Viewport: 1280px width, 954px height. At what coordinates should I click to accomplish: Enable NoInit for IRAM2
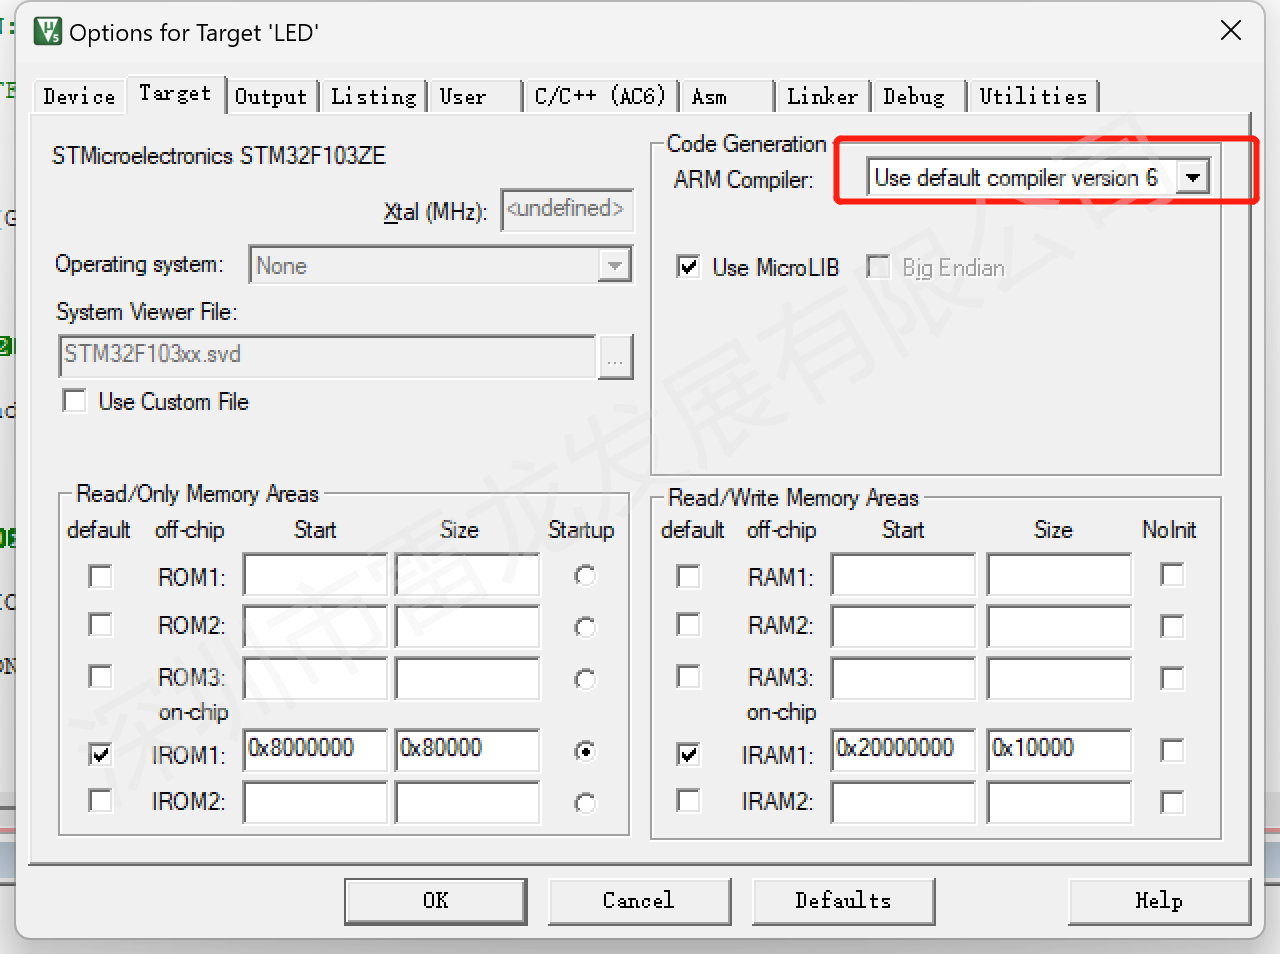1172,803
